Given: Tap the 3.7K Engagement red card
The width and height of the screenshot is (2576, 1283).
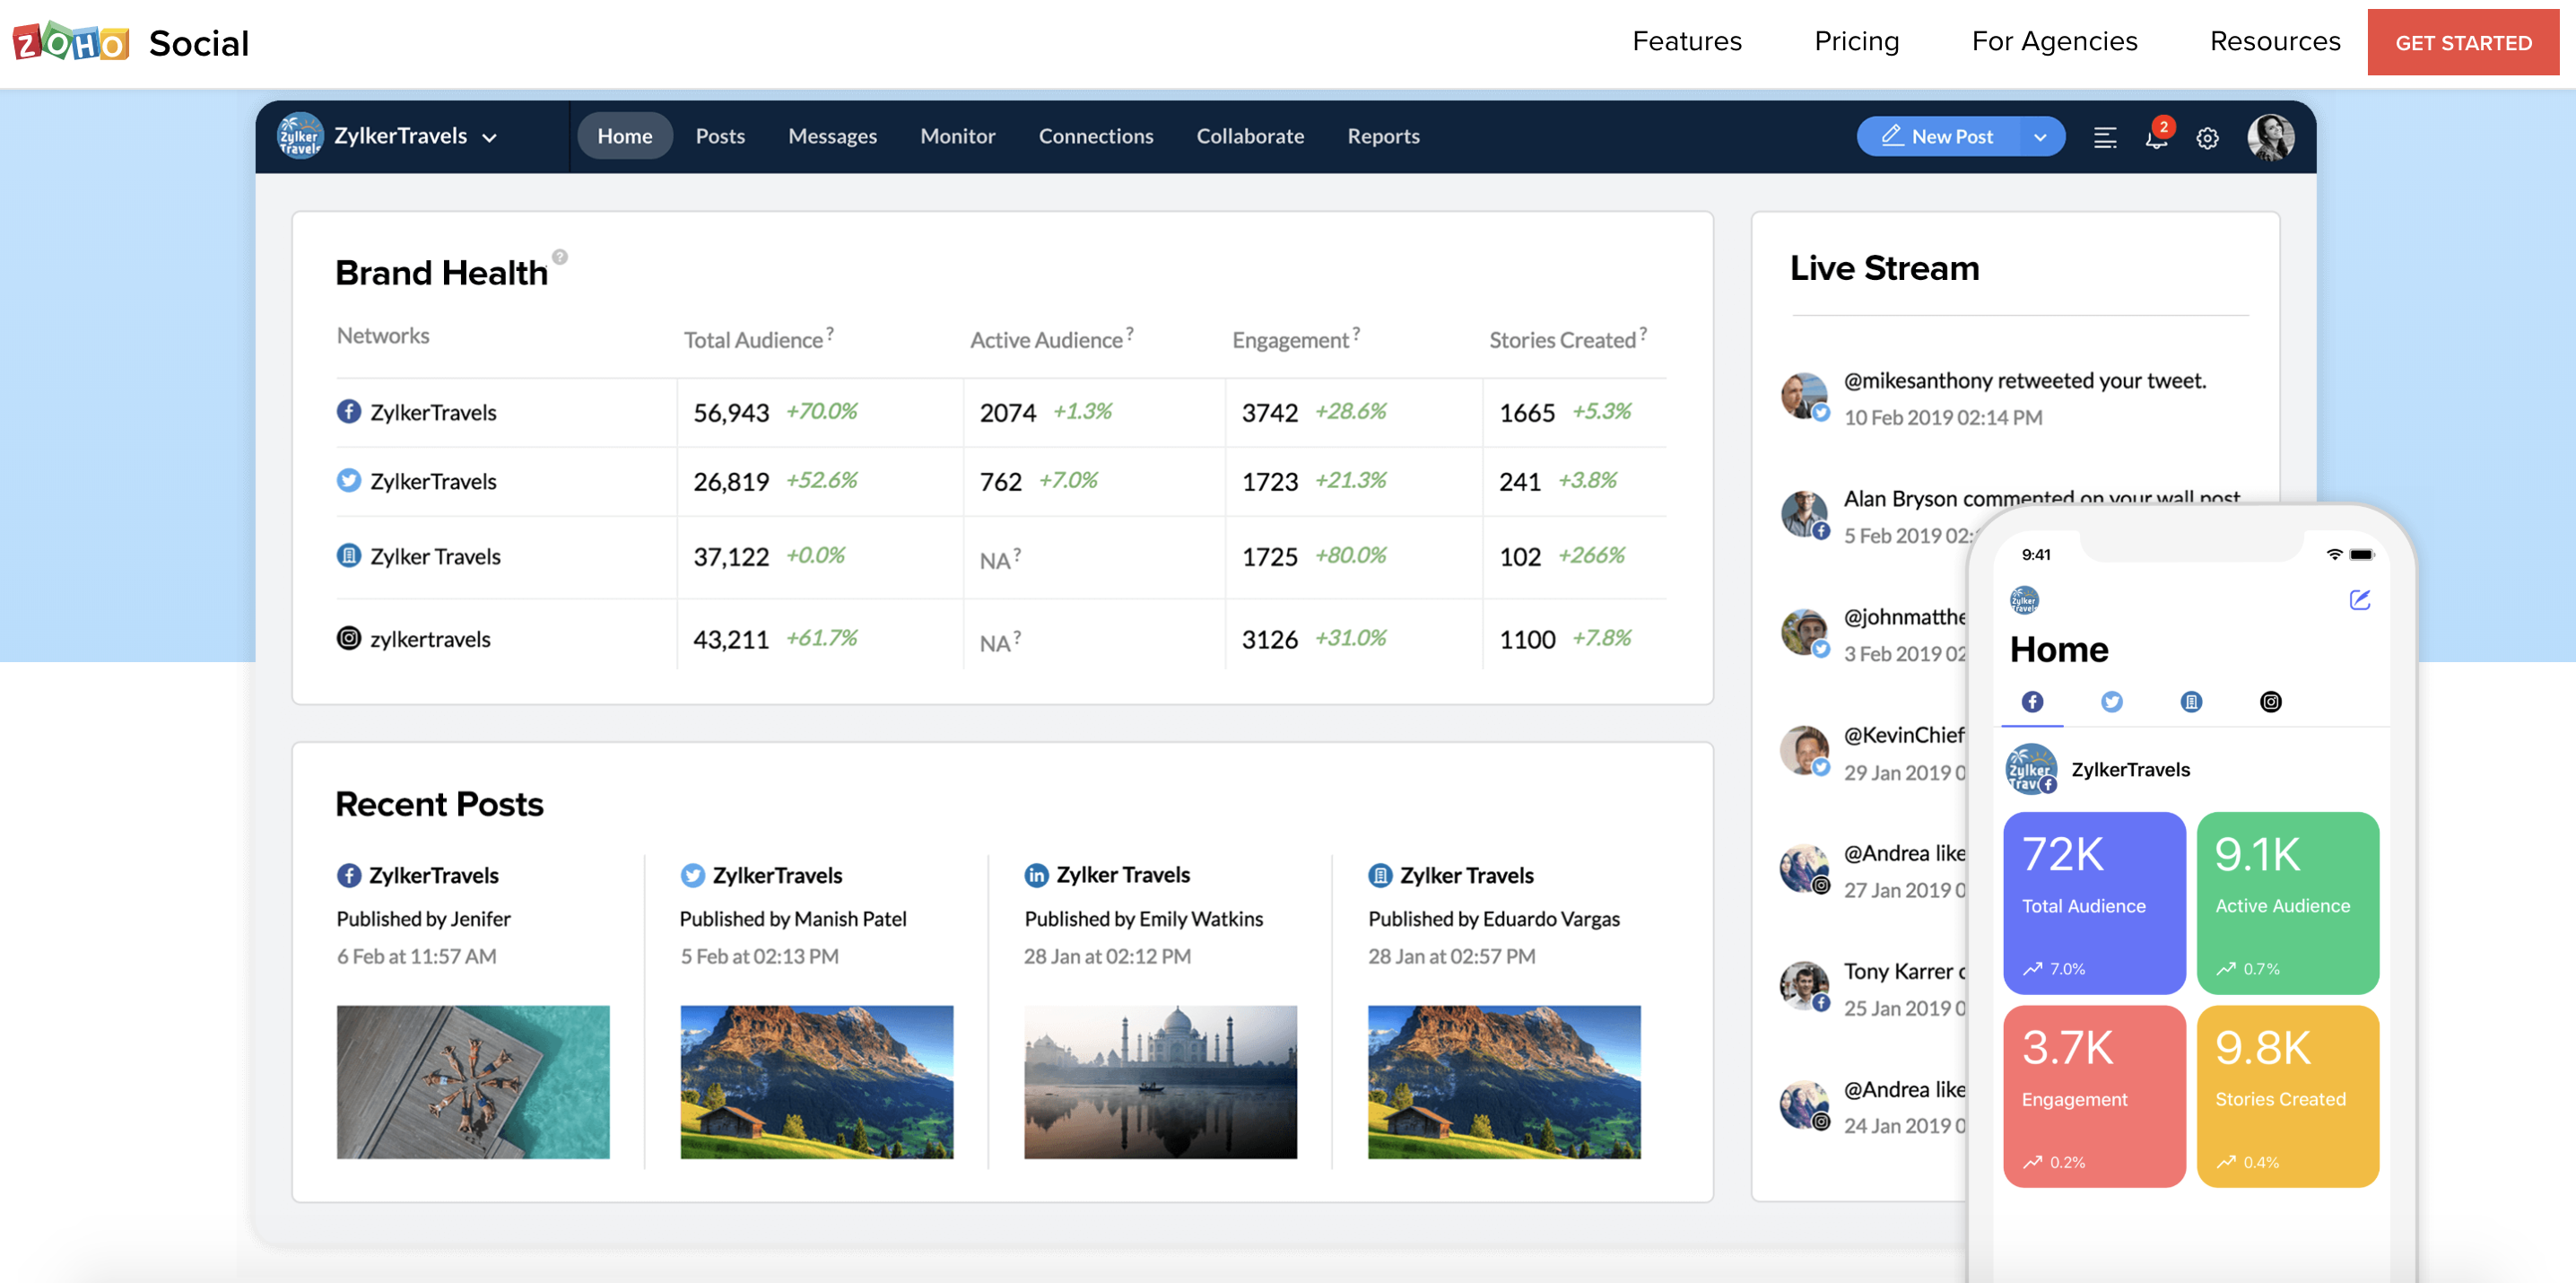Looking at the screenshot, I should click(x=2094, y=1096).
